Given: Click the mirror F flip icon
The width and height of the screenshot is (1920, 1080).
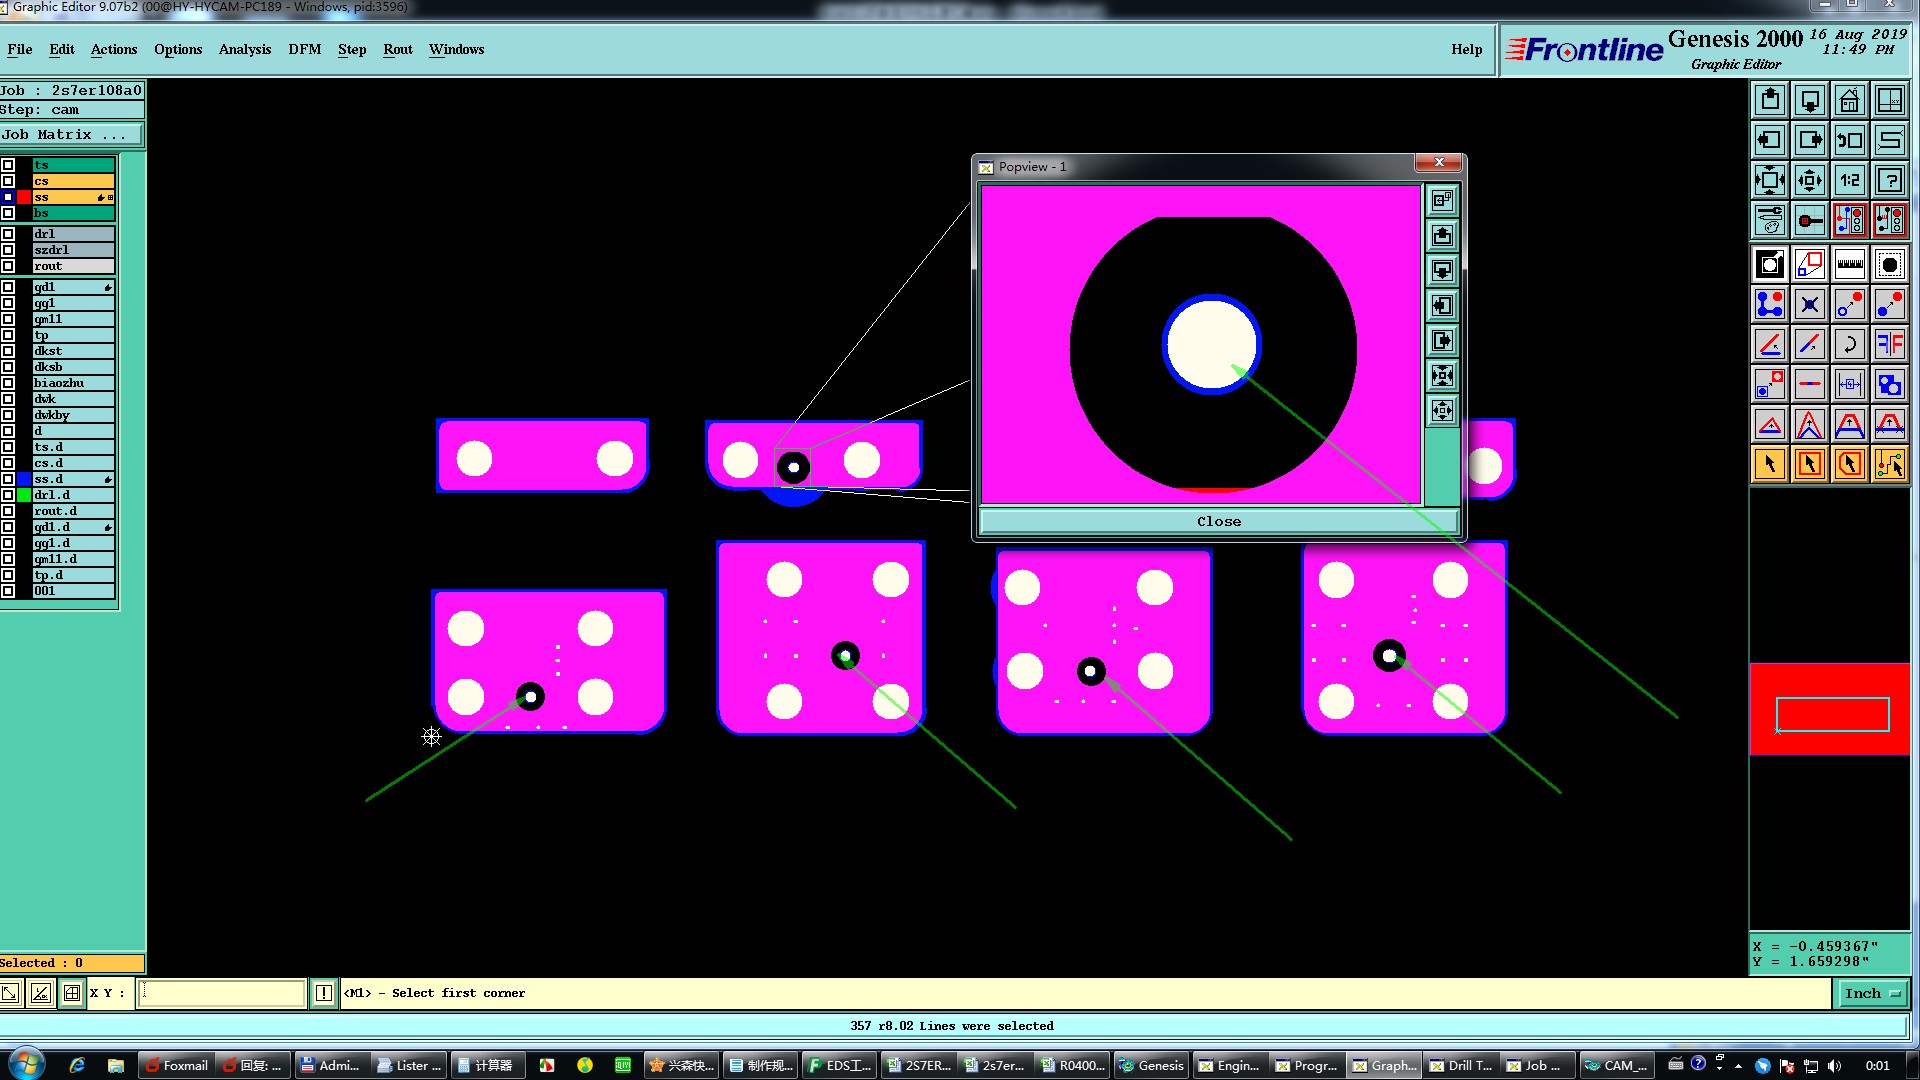Looking at the screenshot, I should pos(1889,344).
